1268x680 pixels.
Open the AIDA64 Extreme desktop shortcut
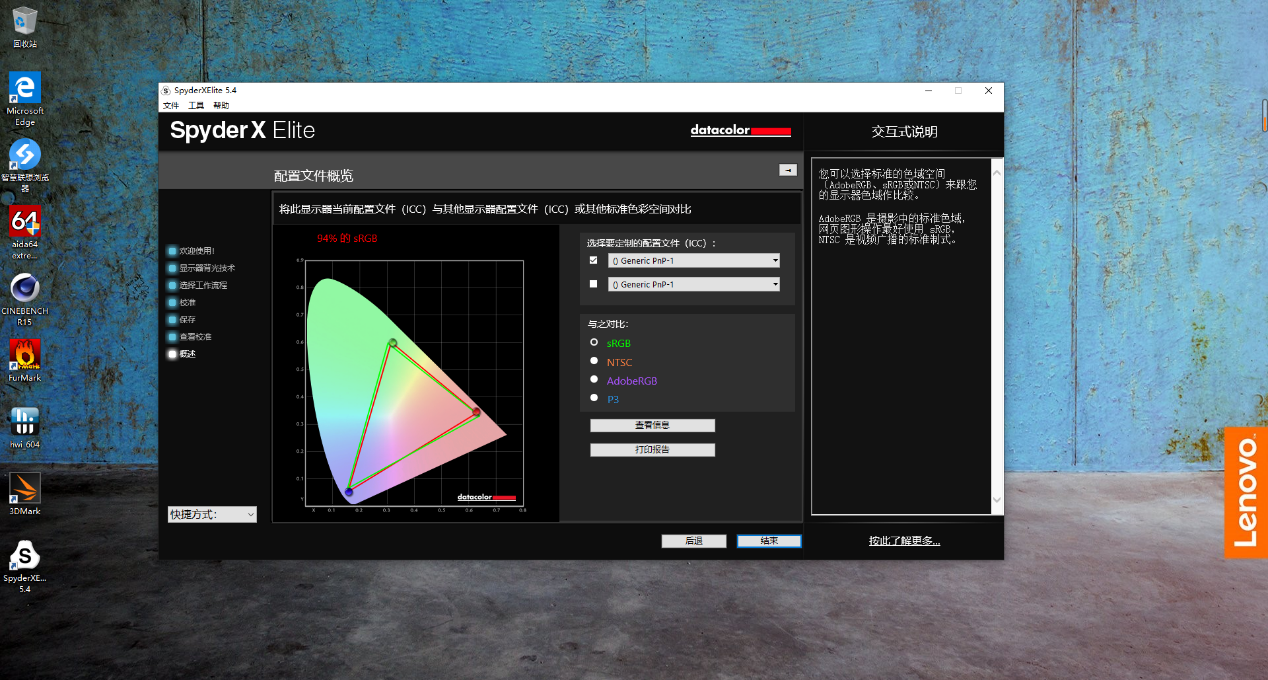click(25, 232)
